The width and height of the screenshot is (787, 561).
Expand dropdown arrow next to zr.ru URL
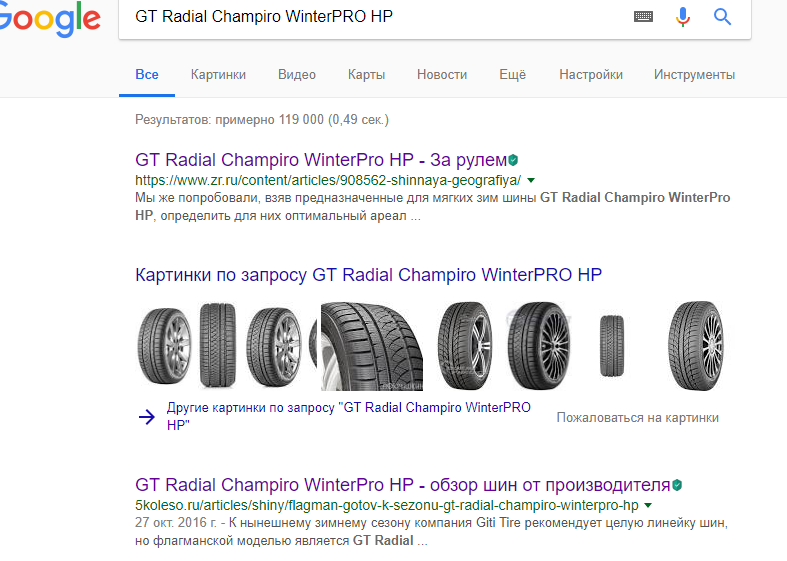[x=531, y=181]
